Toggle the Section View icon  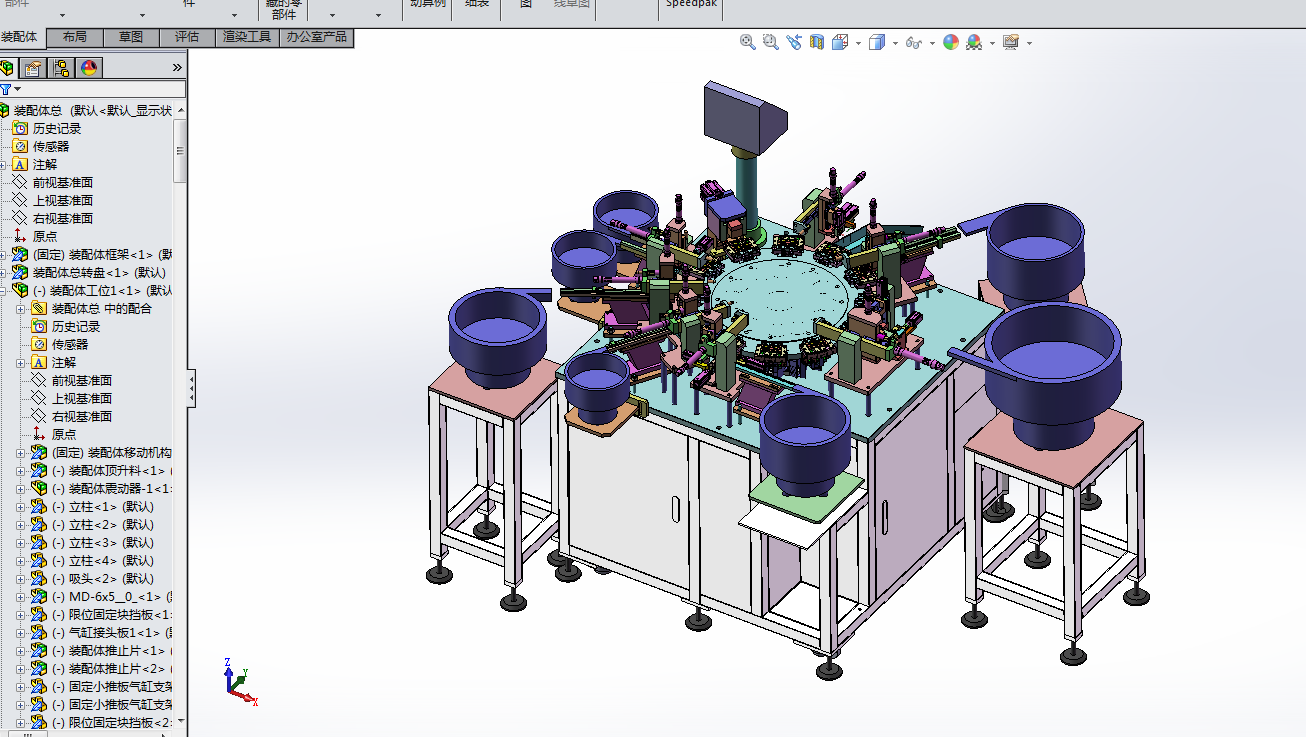point(817,42)
